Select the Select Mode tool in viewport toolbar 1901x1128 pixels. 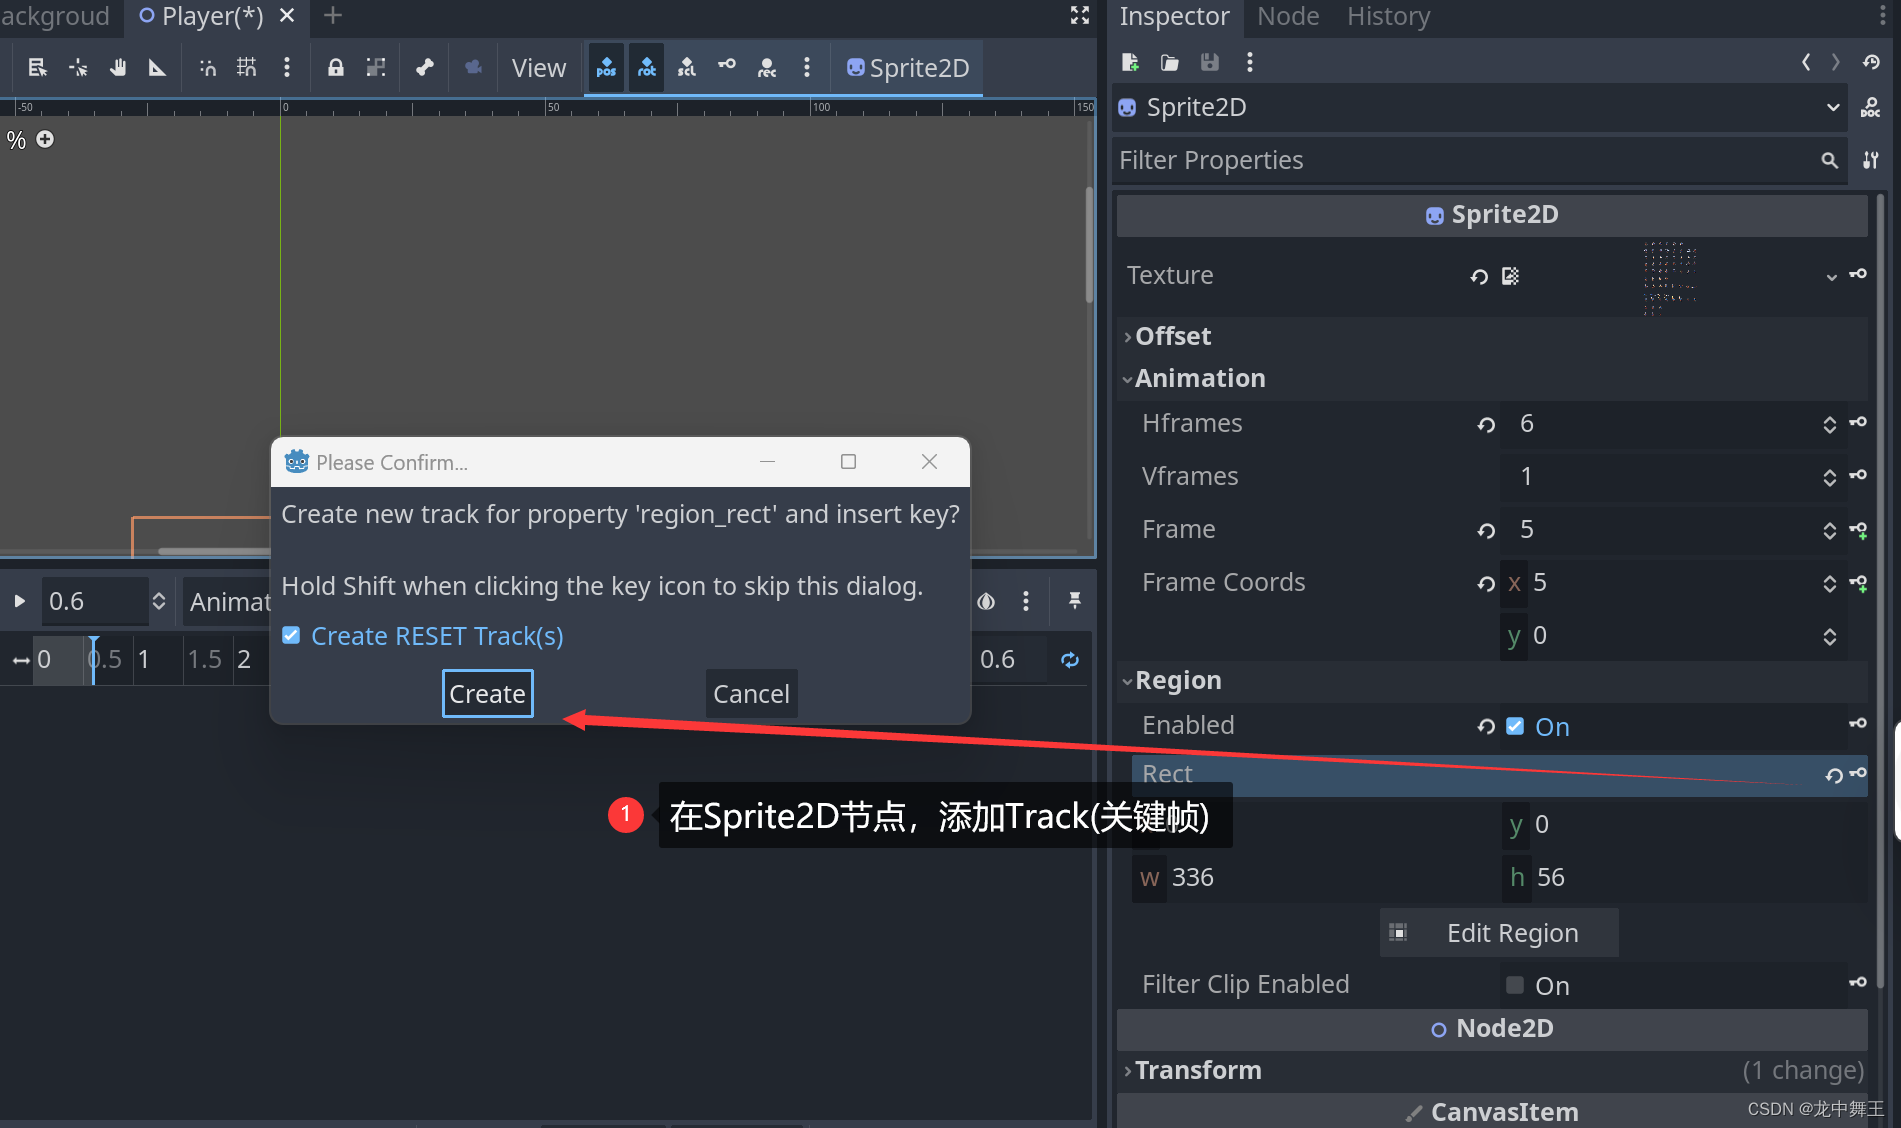(37, 67)
